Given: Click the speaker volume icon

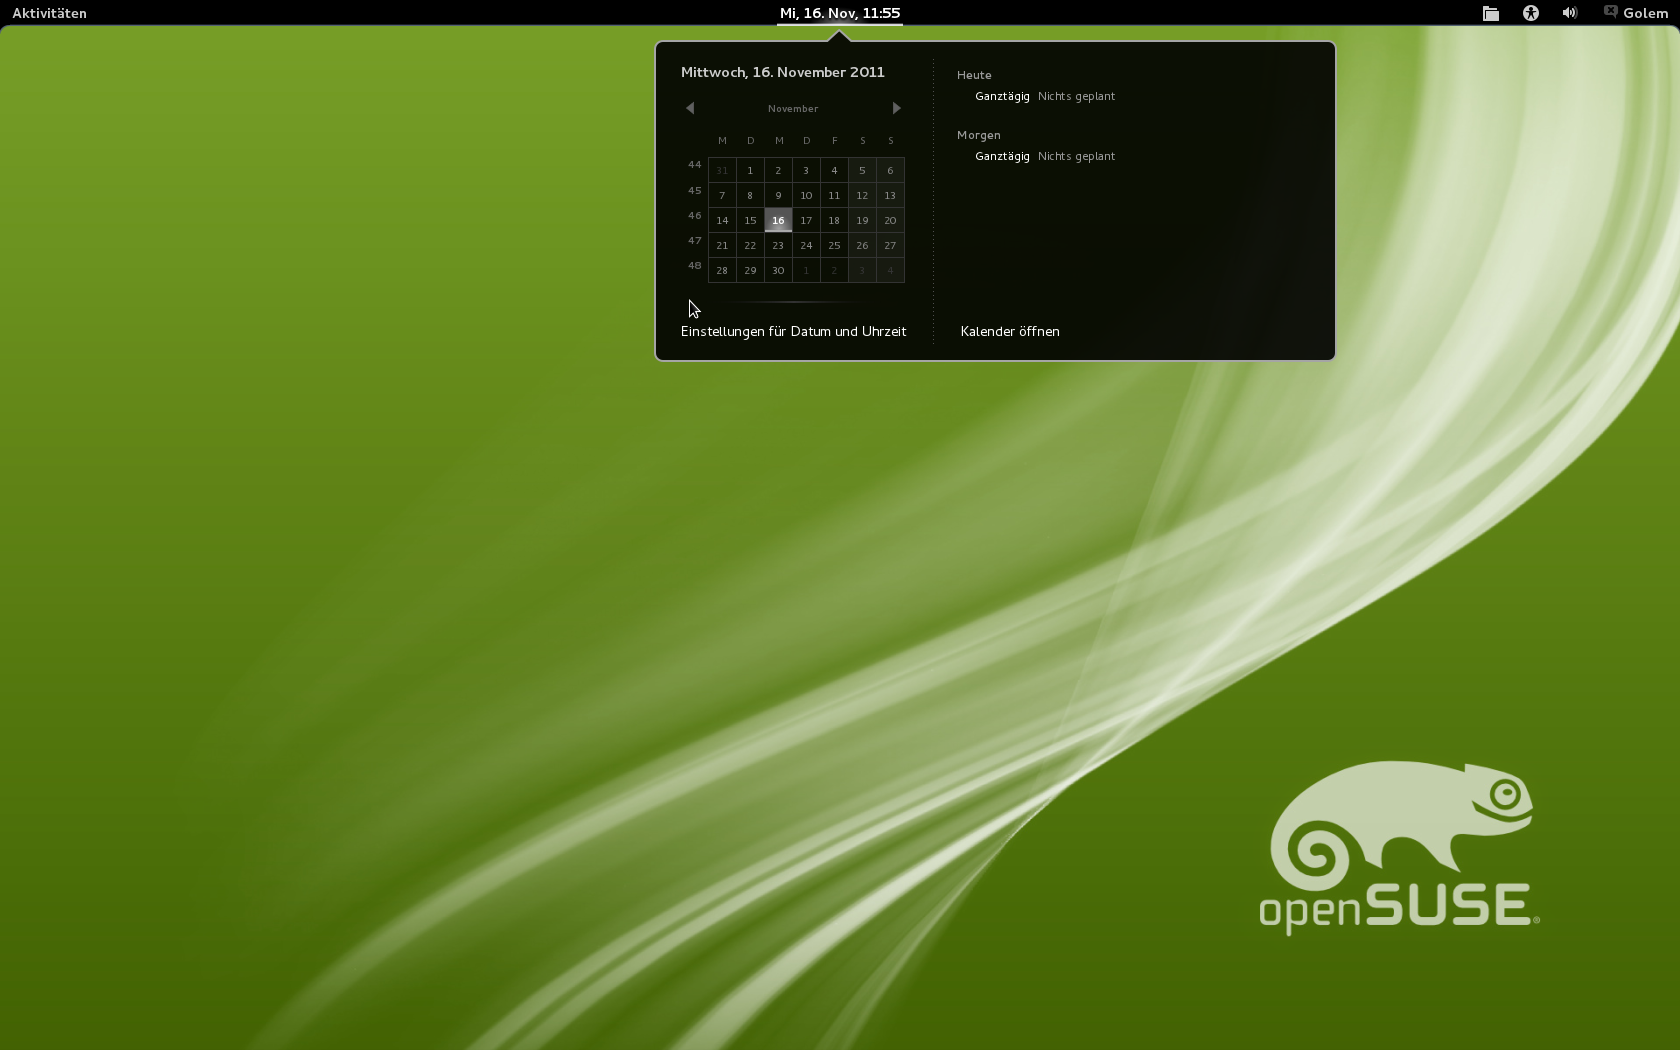Looking at the screenshot, I should [x=1568, y=13].
